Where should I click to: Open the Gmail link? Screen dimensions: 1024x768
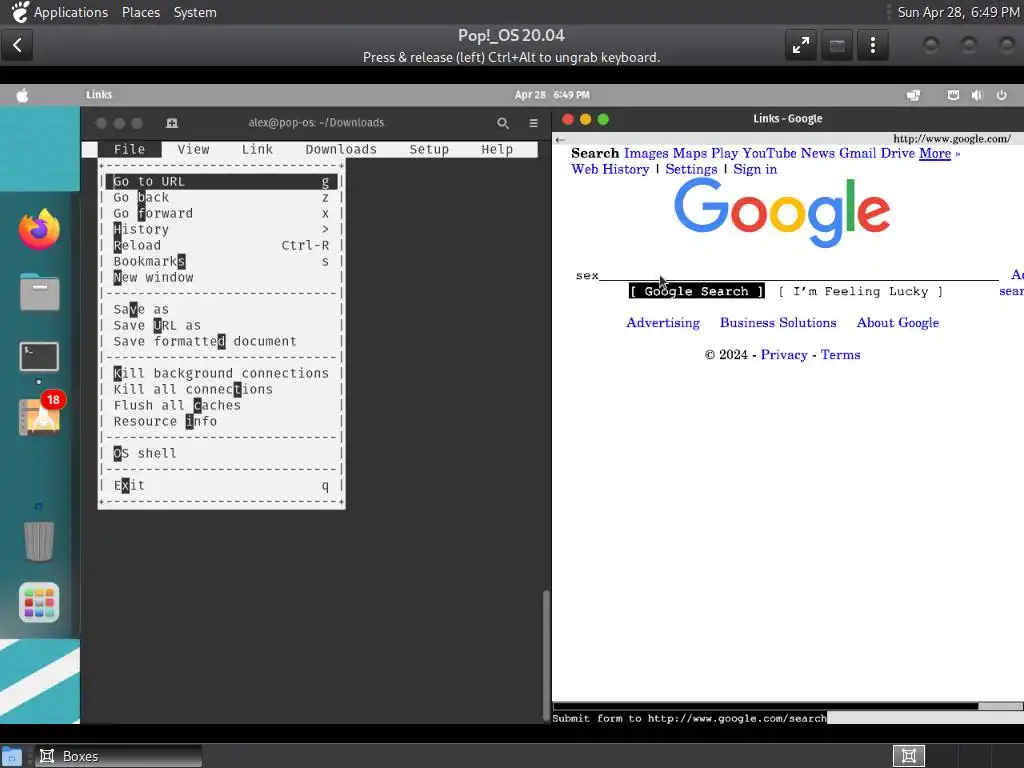pos(857,153)
